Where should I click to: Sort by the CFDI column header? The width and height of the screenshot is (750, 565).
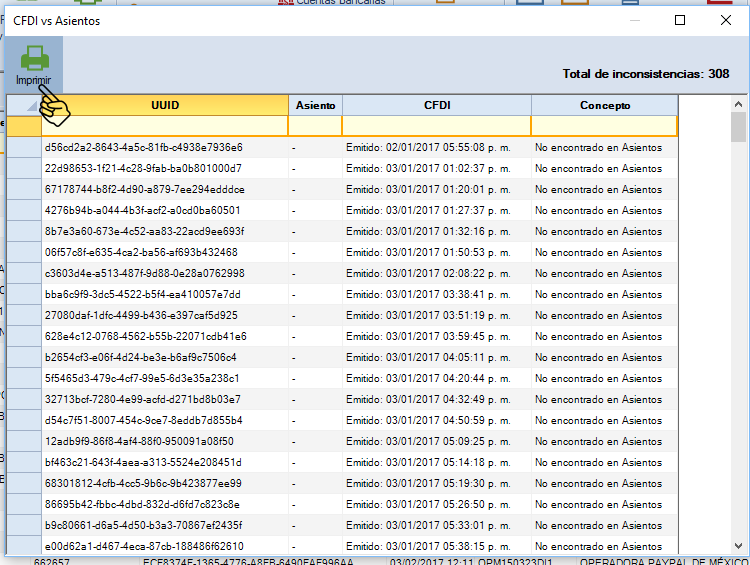click(x=437, y=105)
